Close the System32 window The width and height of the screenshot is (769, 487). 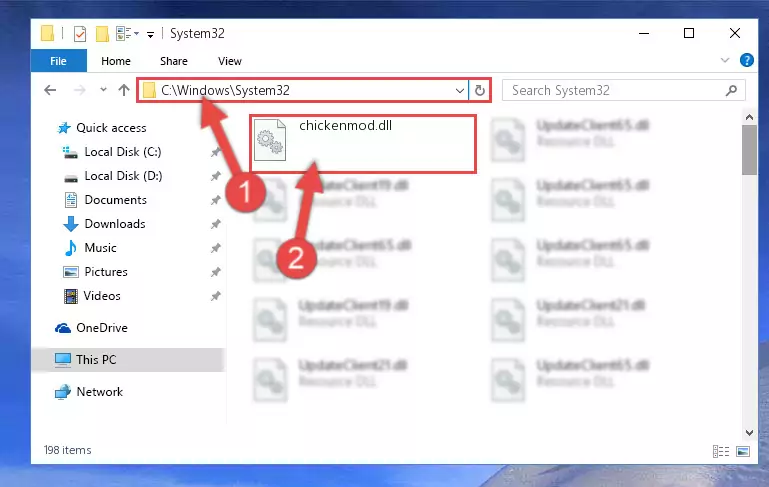tap(735, 33)
